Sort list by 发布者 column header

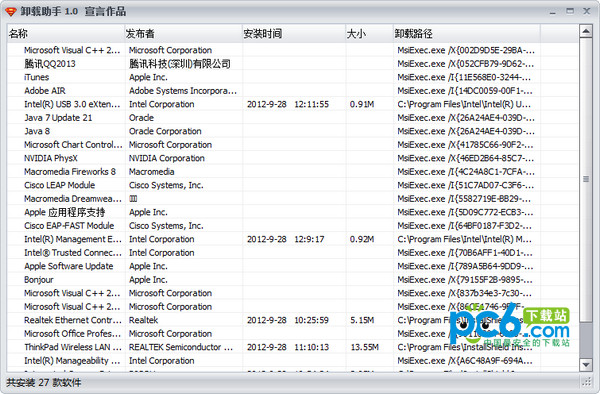coord(183,34)
